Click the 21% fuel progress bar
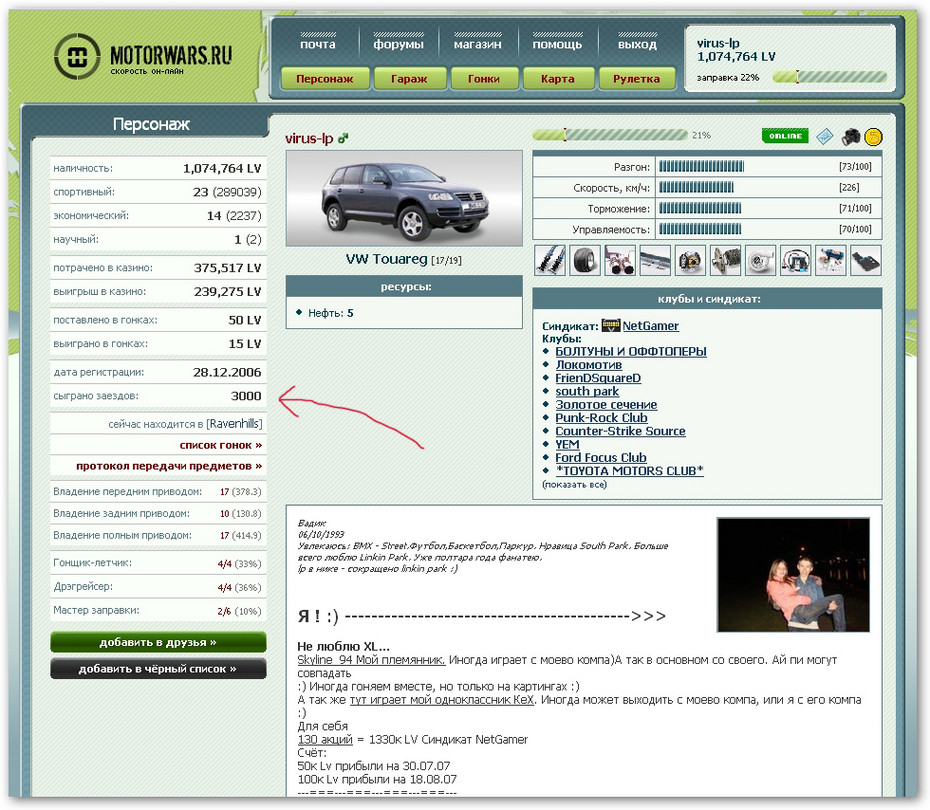 click(609, 135)
